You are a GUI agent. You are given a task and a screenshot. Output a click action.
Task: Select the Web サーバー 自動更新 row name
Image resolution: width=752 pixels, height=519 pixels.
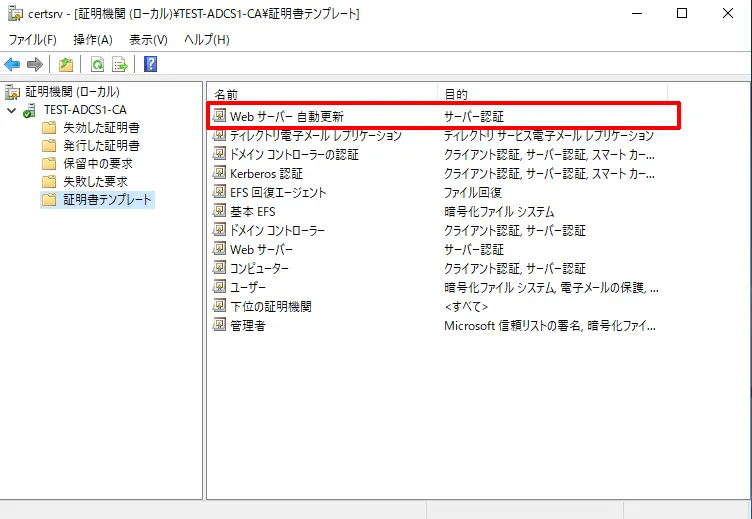pos(287,116)
